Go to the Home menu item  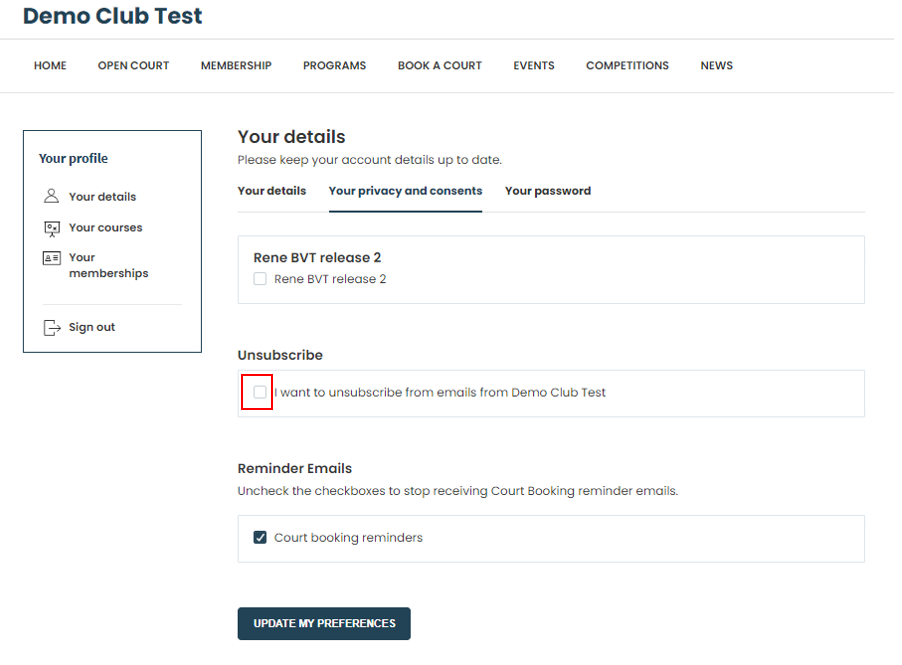(50, 66)
